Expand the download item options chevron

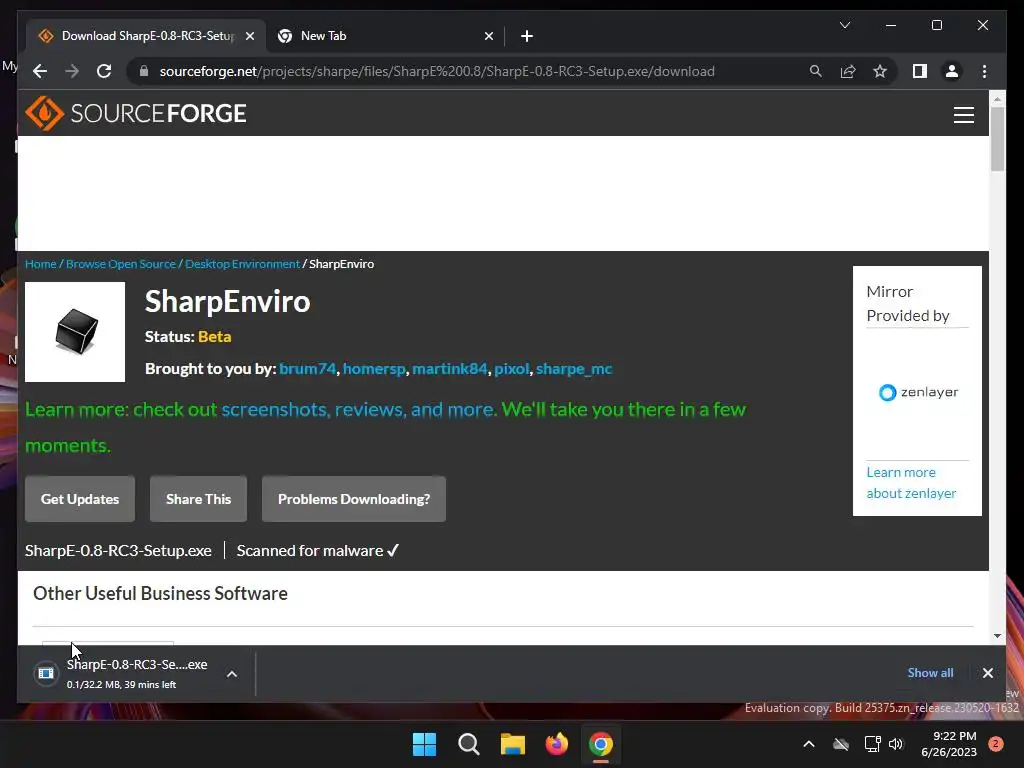(x=232, y=674)
